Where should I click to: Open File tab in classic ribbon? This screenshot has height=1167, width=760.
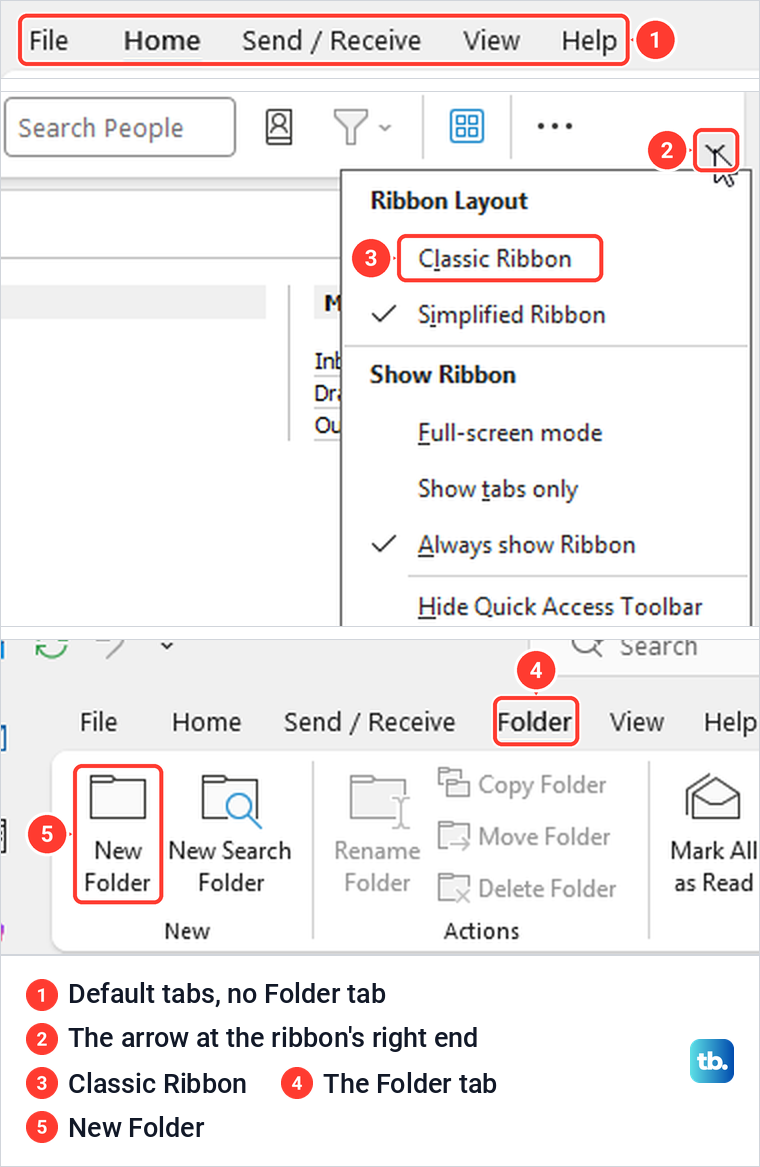point(98,722)
